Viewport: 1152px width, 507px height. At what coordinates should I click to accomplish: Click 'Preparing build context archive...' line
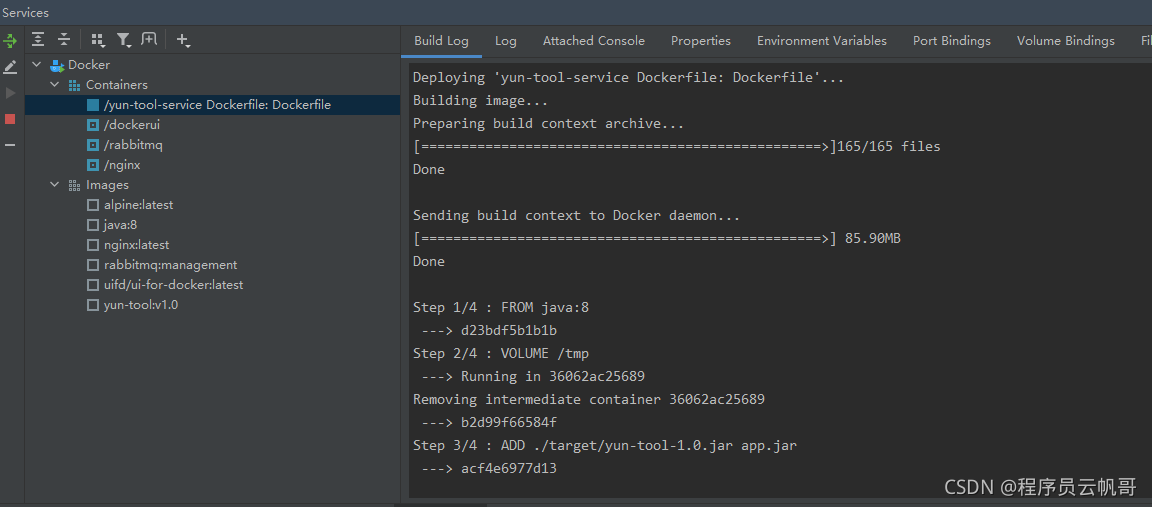click(x=549, y=123)
